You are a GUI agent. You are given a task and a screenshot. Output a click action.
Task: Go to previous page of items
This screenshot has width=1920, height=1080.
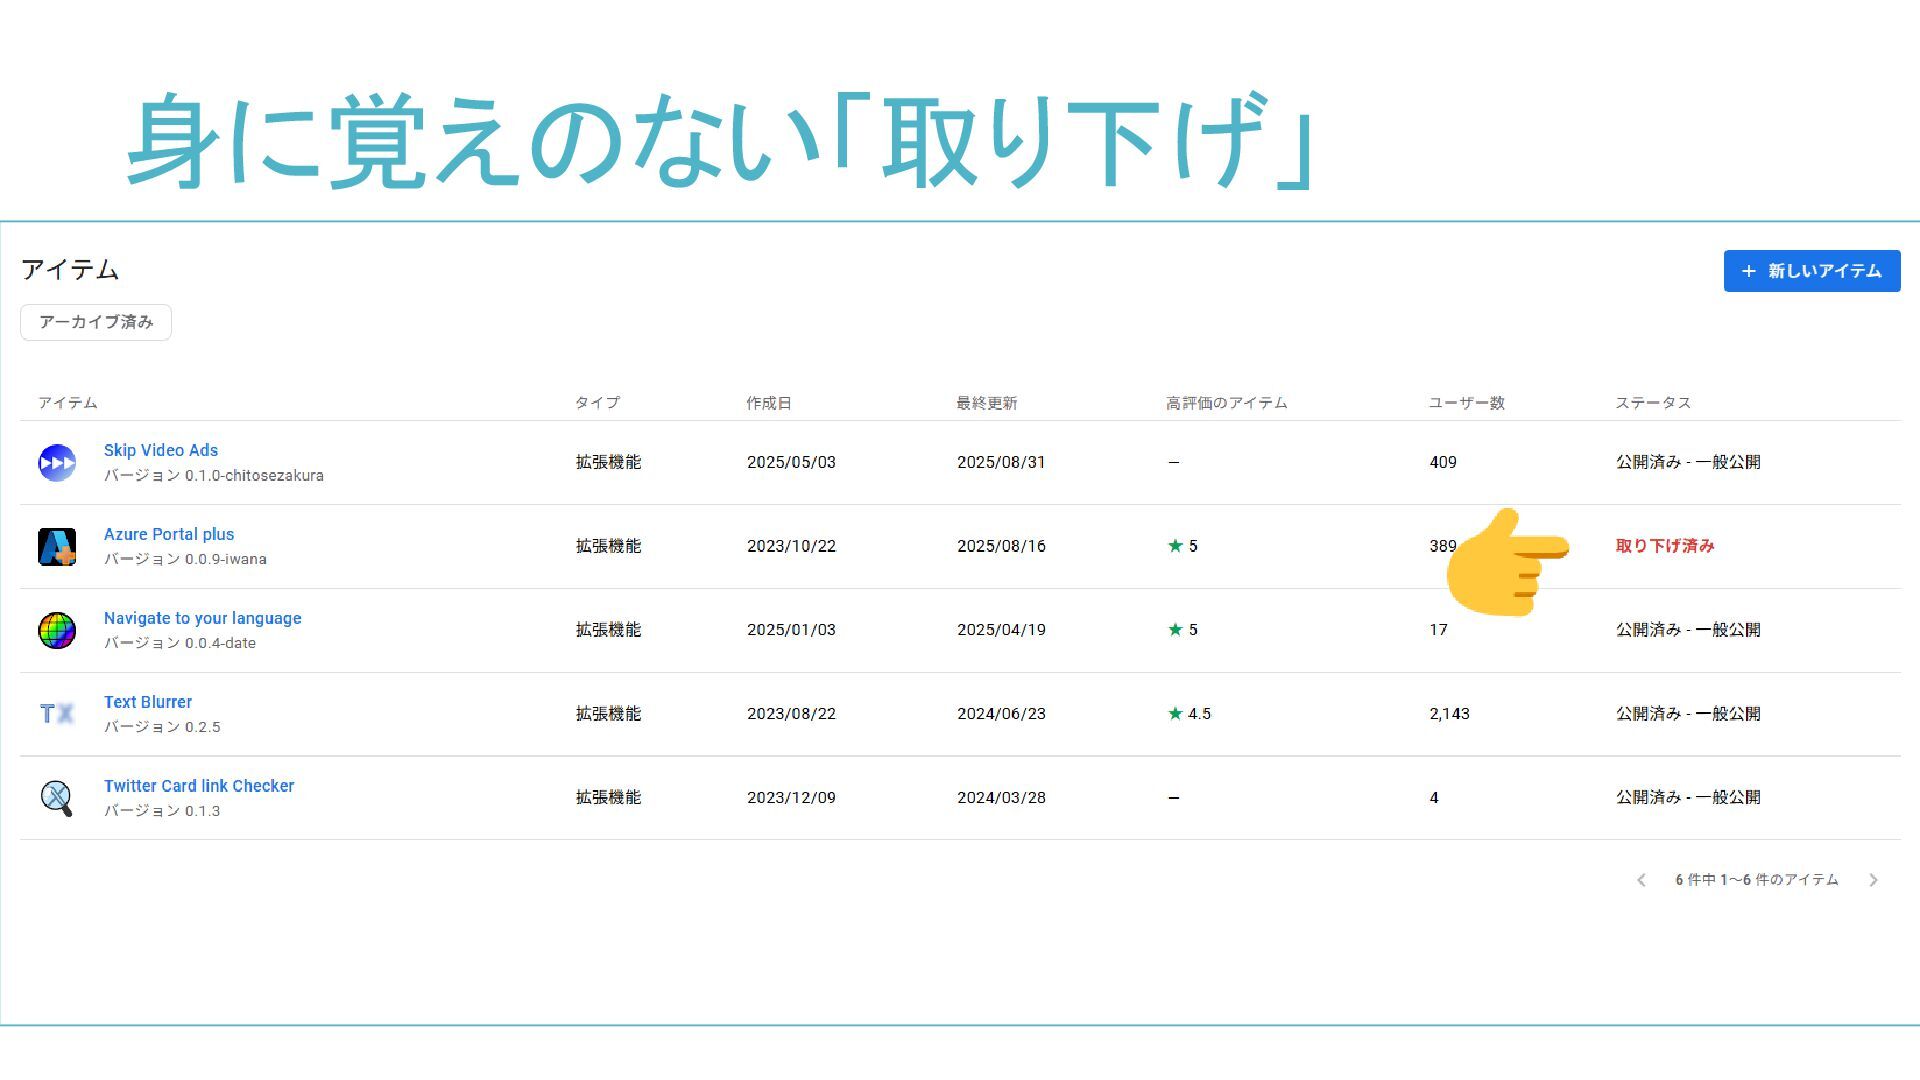pyautogui.click(x=1641, y=880)
